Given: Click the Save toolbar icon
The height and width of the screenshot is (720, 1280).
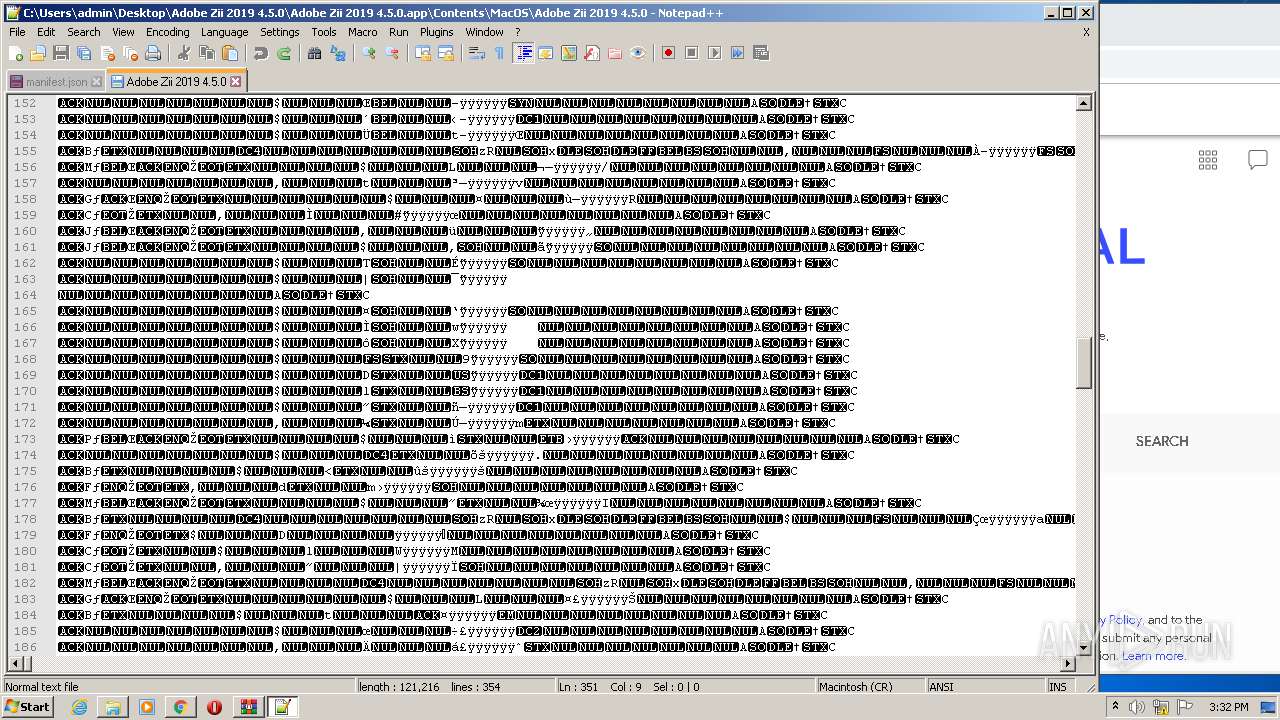Looking at the screenshot, I should 61,53.
